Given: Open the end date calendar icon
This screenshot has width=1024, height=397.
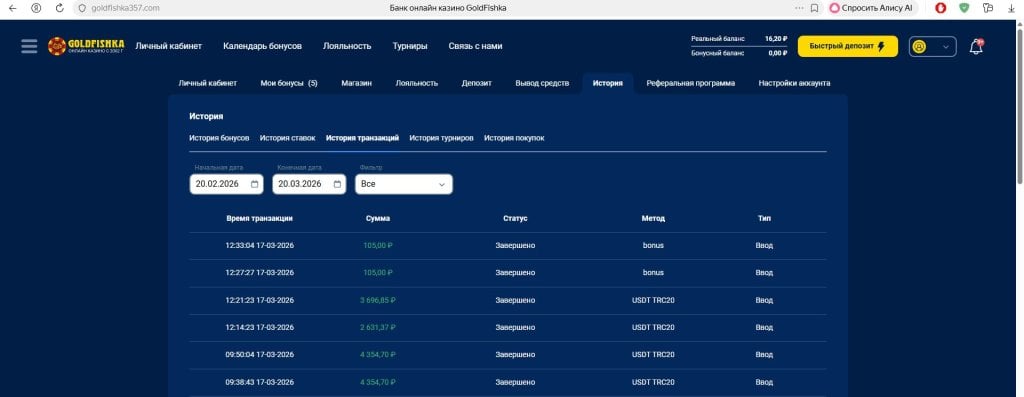Looking at the screenshot, I should click(x=337, y=184).
